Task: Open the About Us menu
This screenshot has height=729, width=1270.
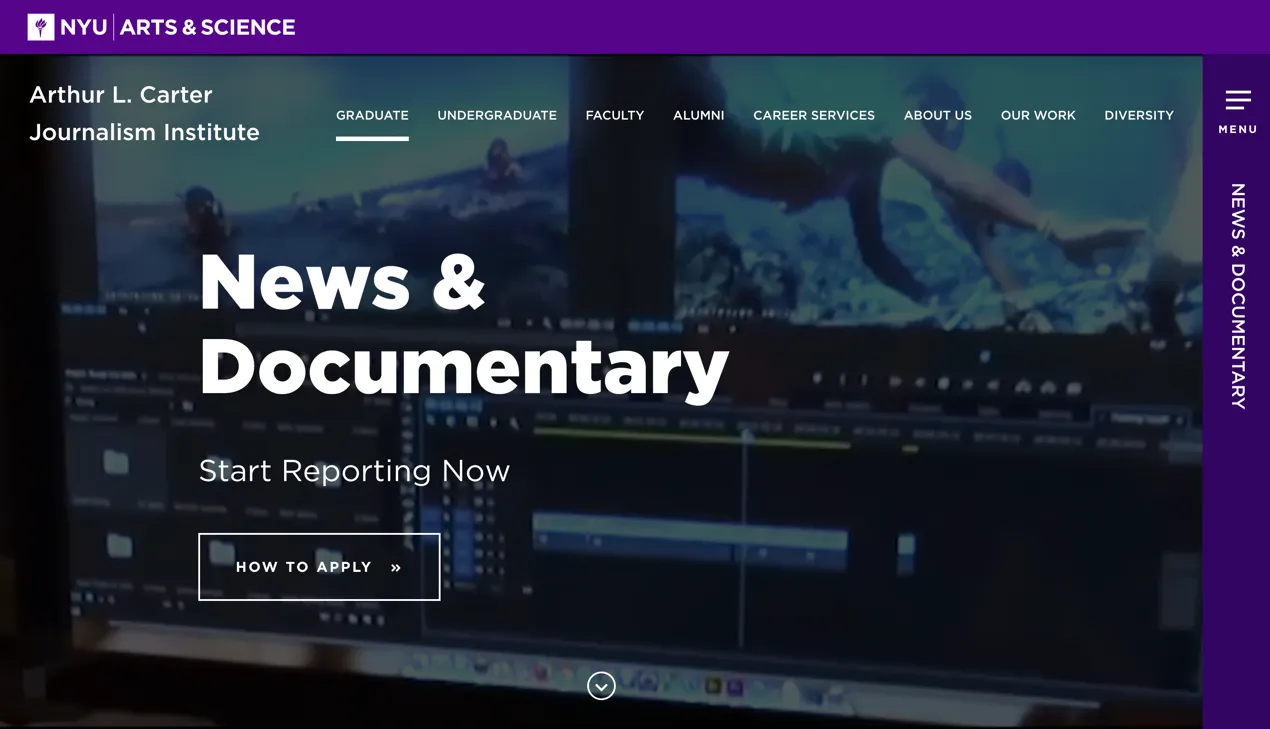Action: (x=937, y=116)
